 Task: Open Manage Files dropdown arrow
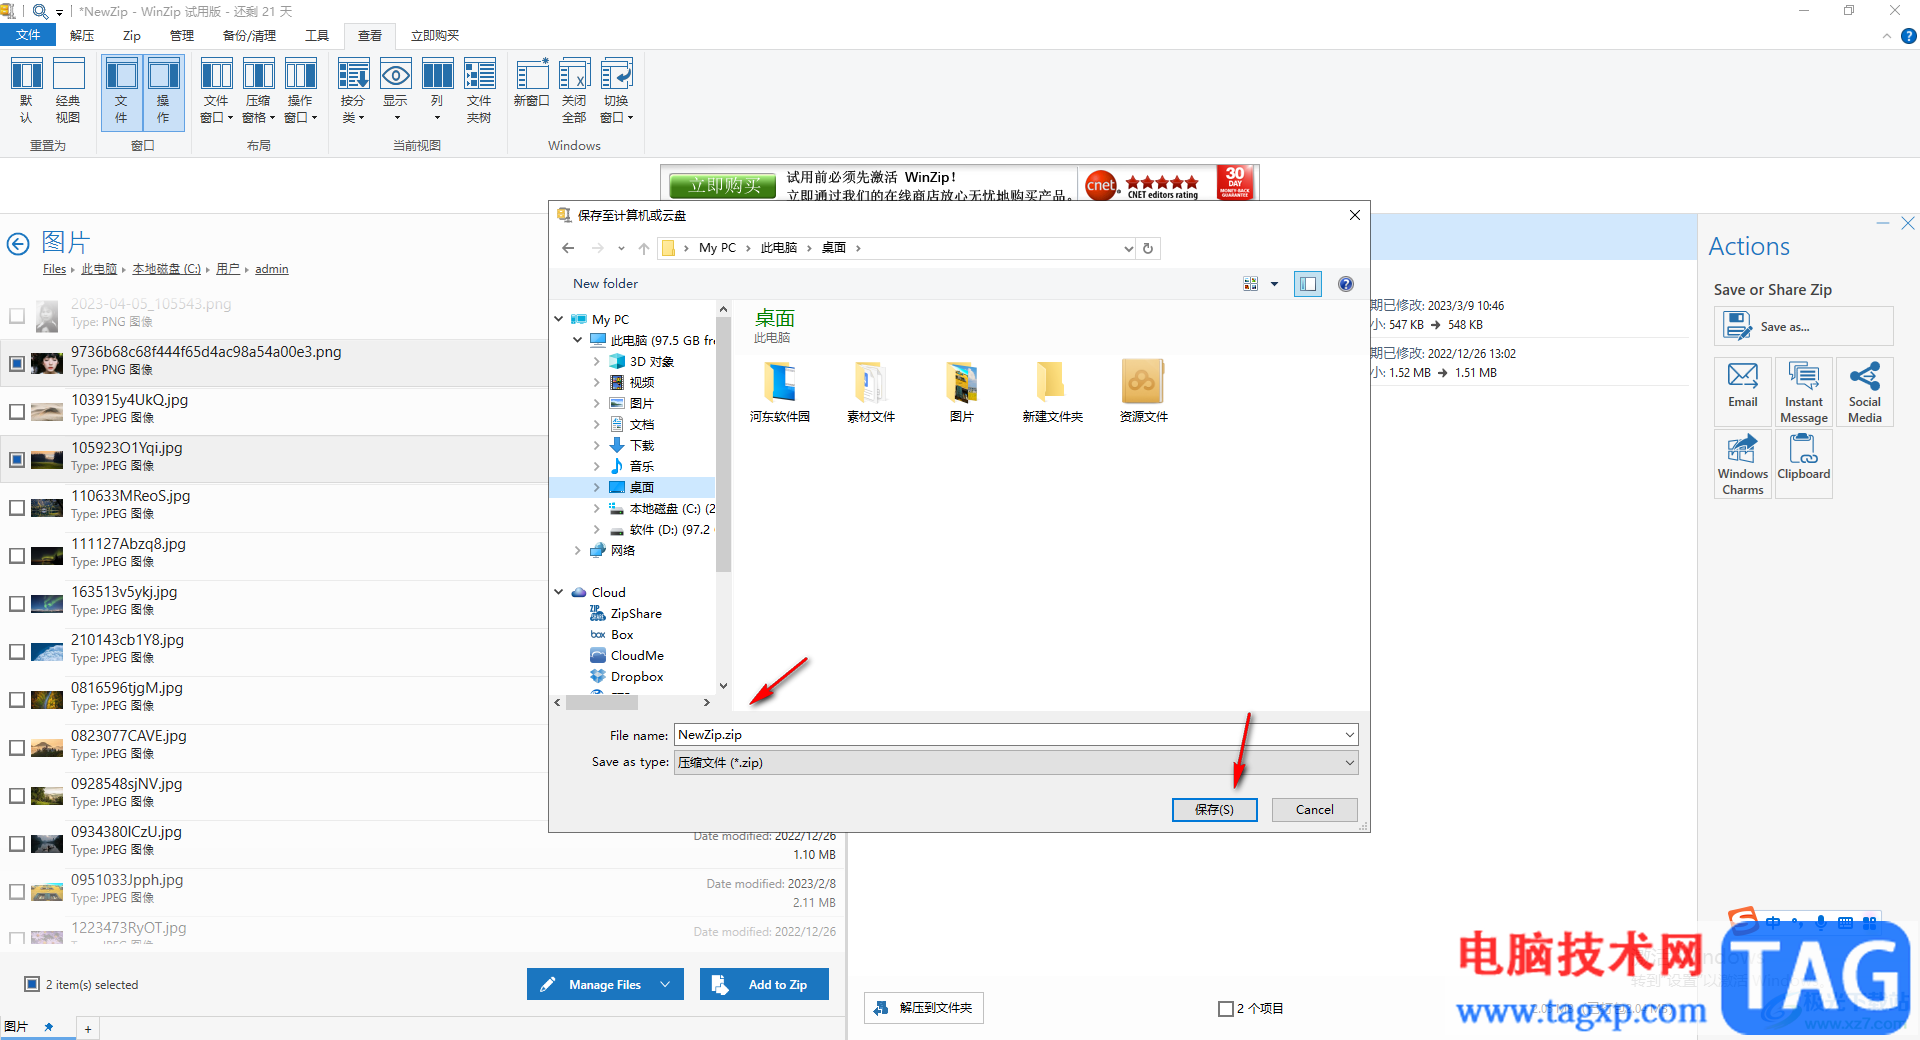coord(665,985)
